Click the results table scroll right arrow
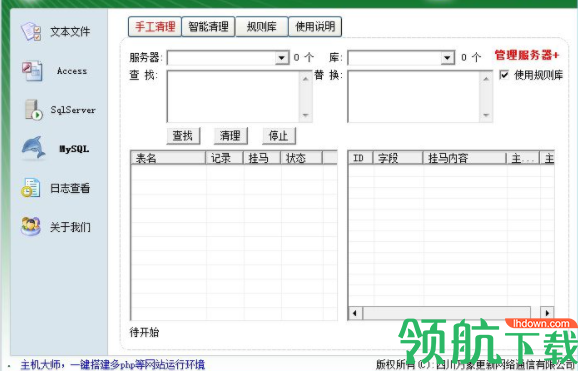 click(x=547, y=313)
